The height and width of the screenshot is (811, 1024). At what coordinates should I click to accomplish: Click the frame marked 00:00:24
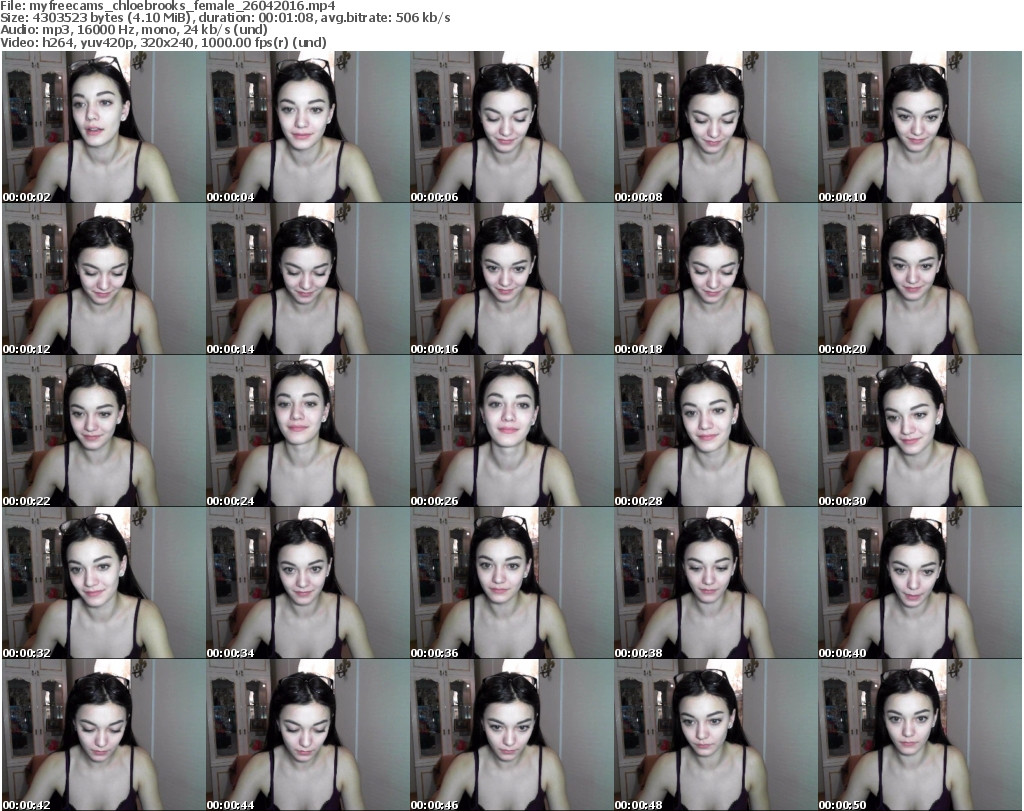[x=308, y=431]
